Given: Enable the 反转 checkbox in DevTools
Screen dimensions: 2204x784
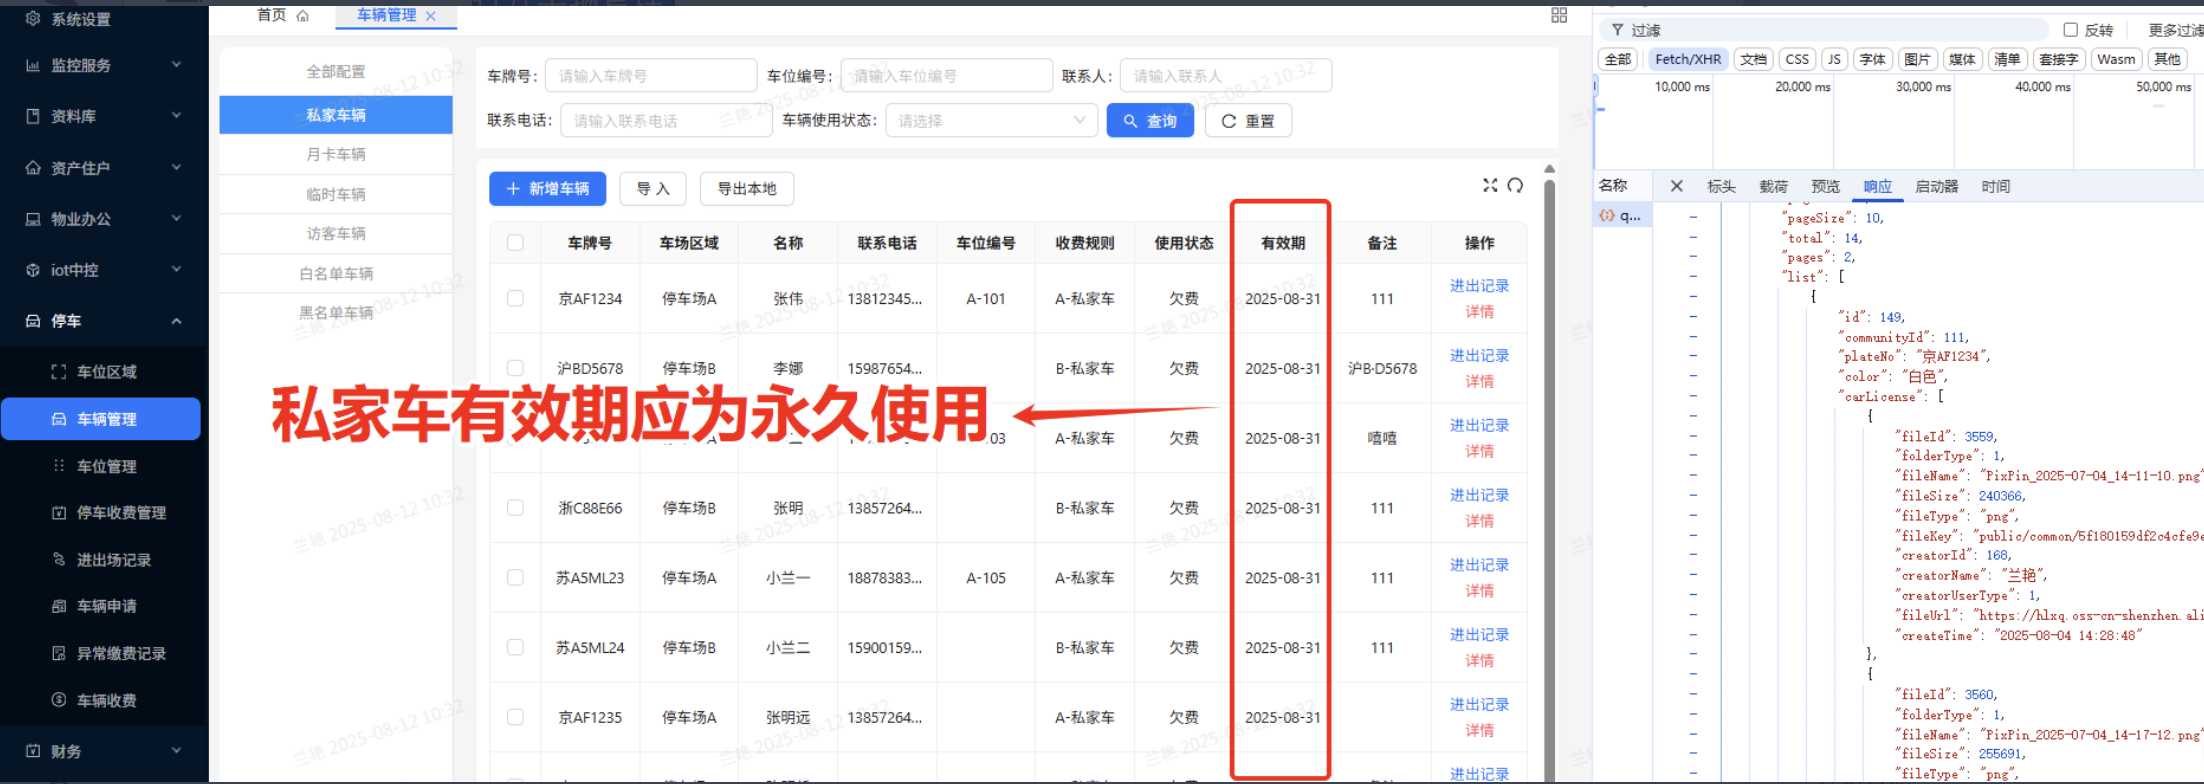Looking at the screenshot, I should click(x=2070, y=30).
